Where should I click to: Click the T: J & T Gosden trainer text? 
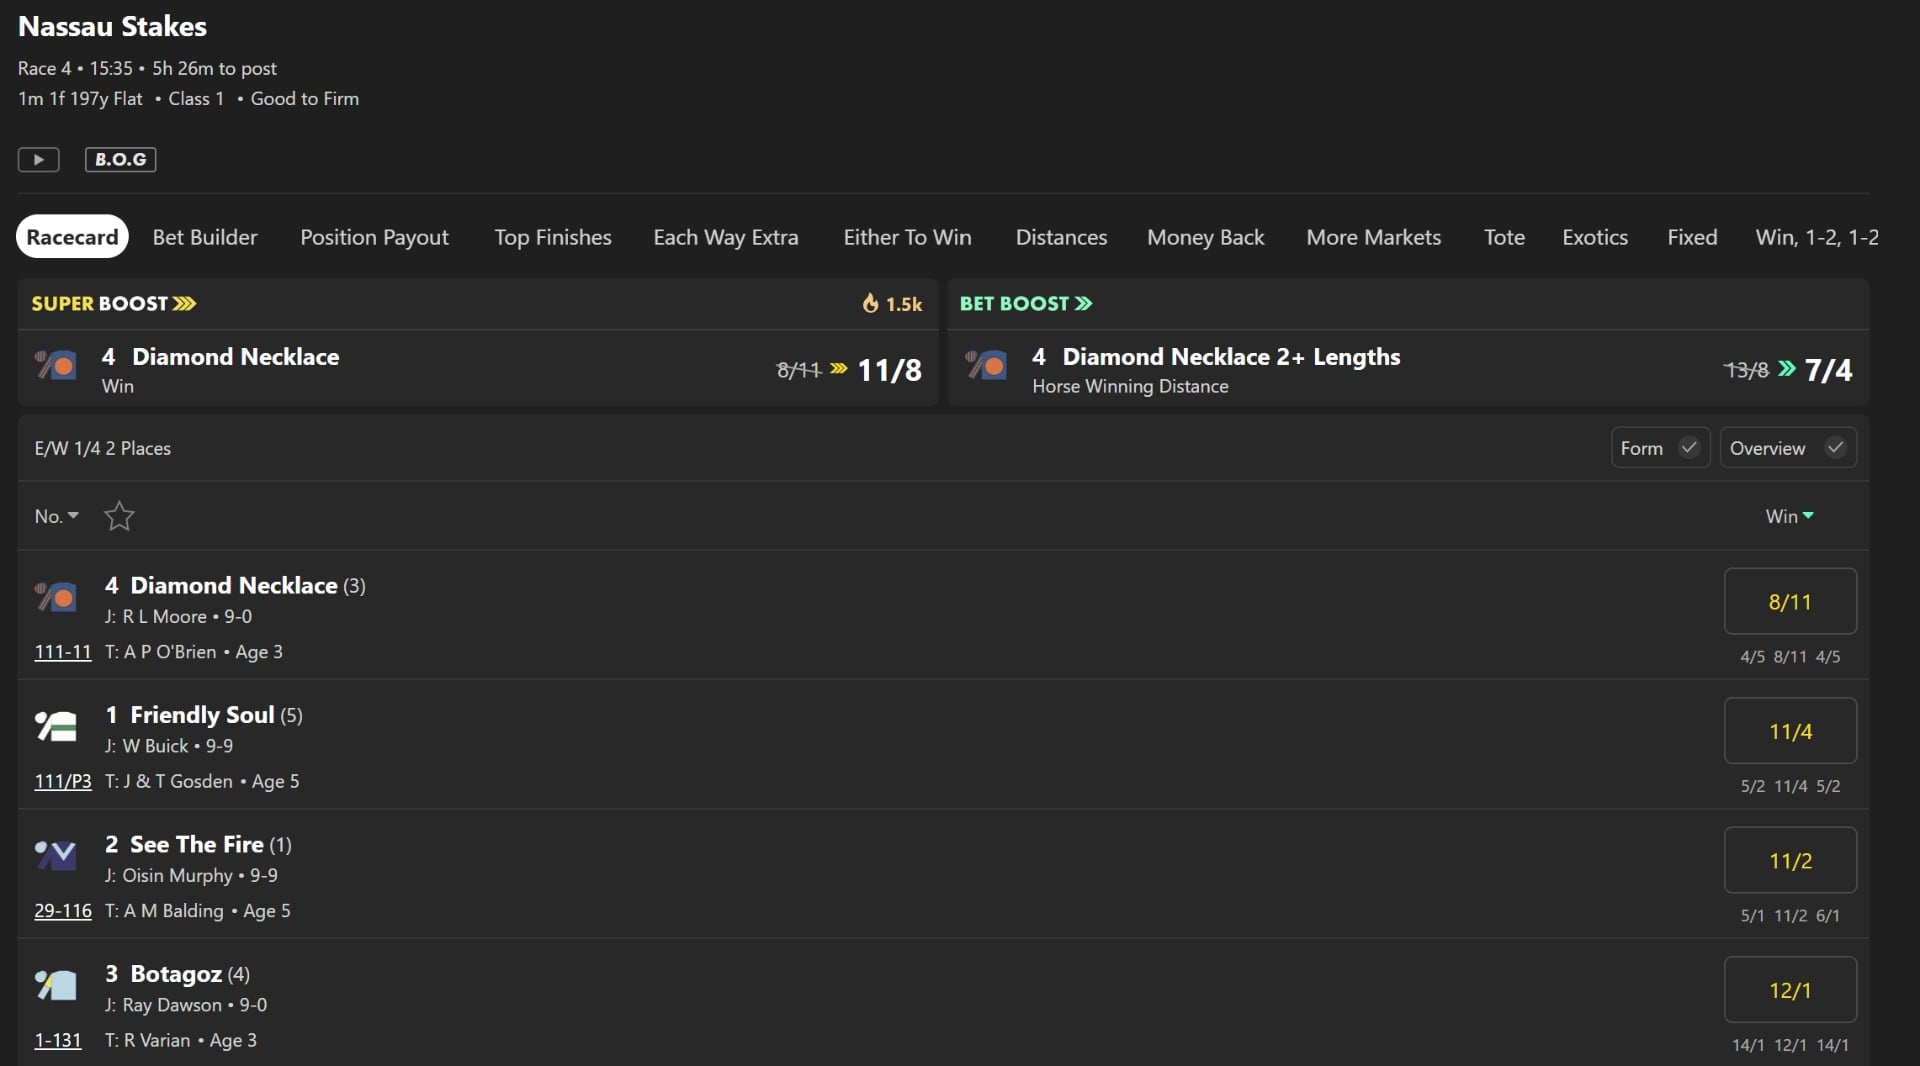[169, 781]
